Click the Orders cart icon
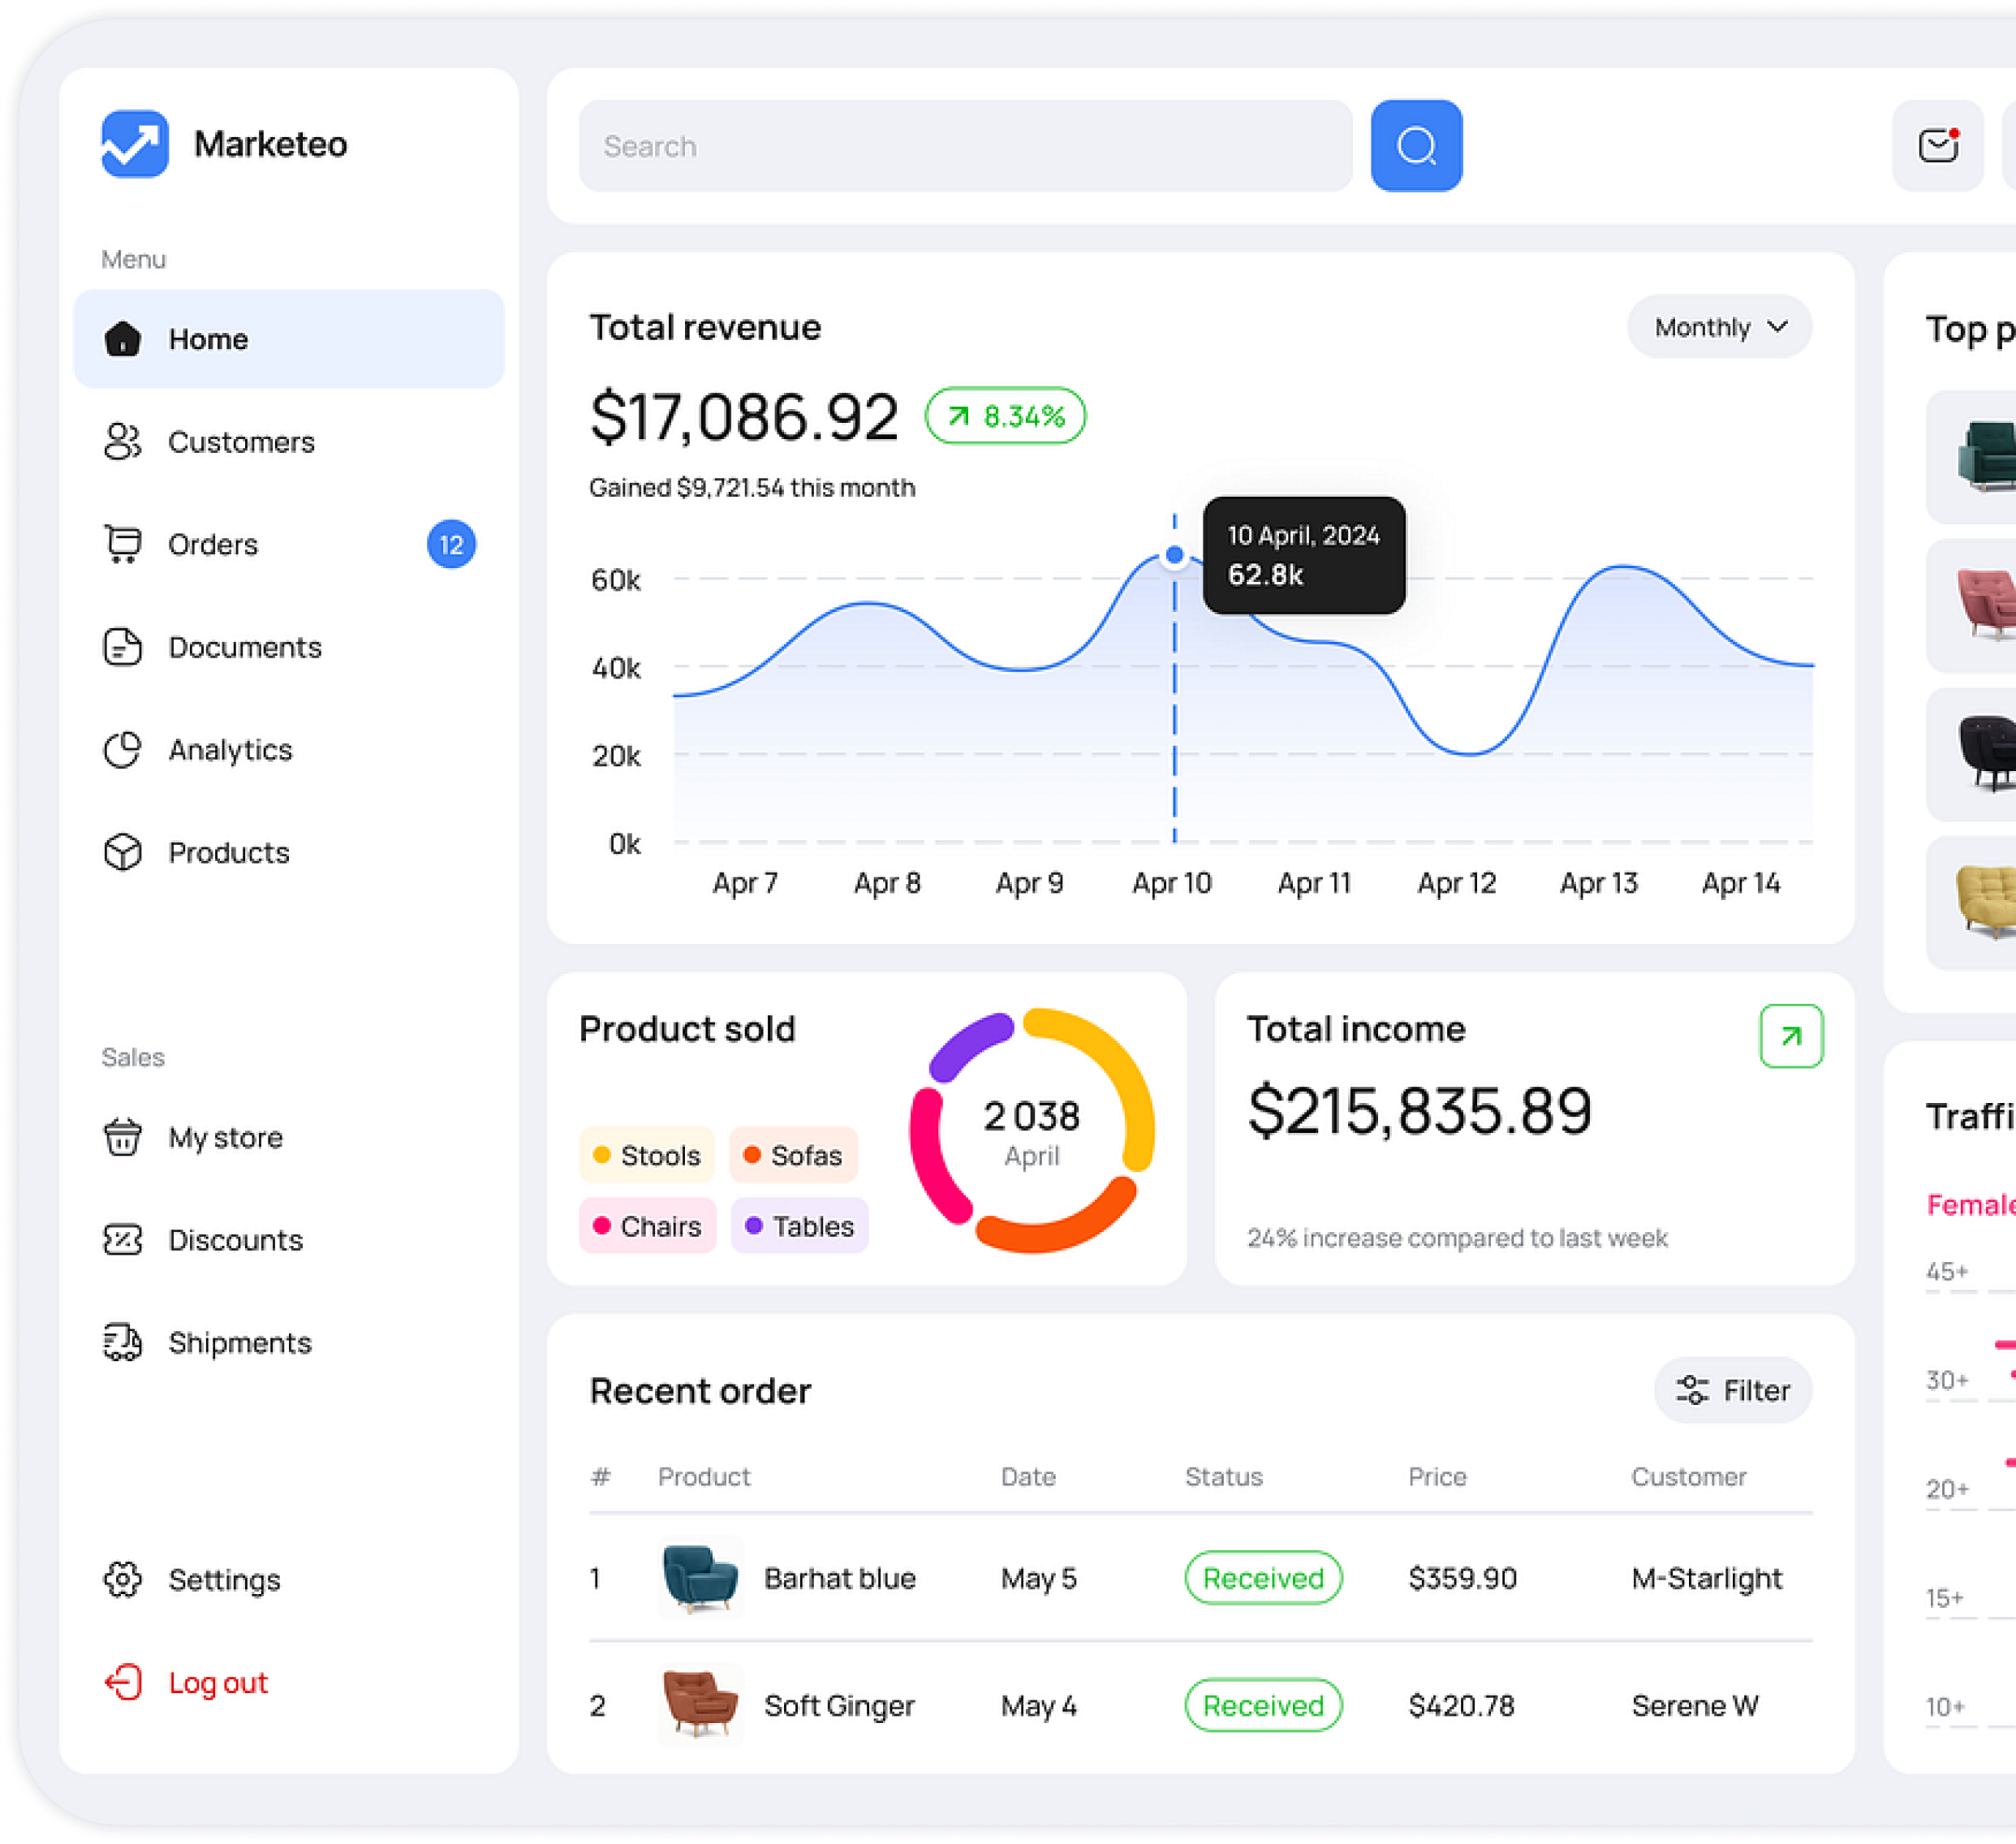This screenshot has width=2016, height=1844. click(x=123, y=544)
